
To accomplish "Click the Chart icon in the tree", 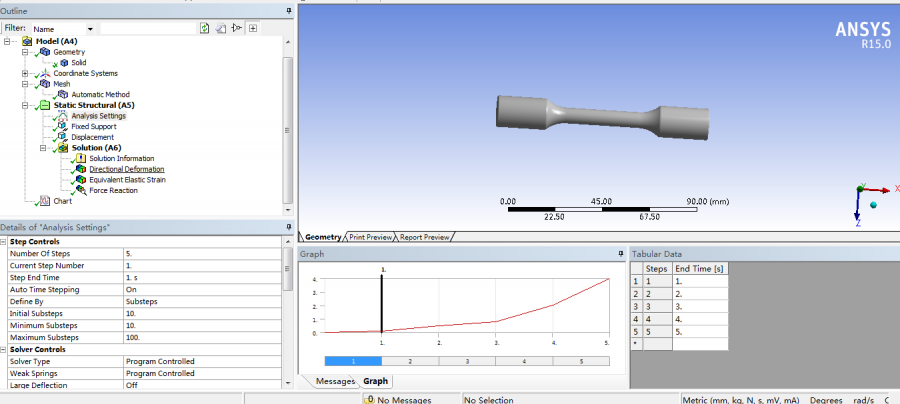I will click(x=45, y=201).
